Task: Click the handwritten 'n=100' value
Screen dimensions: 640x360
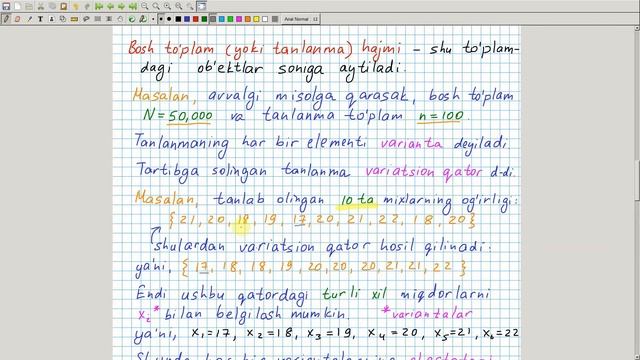Action: coord(441,116)
